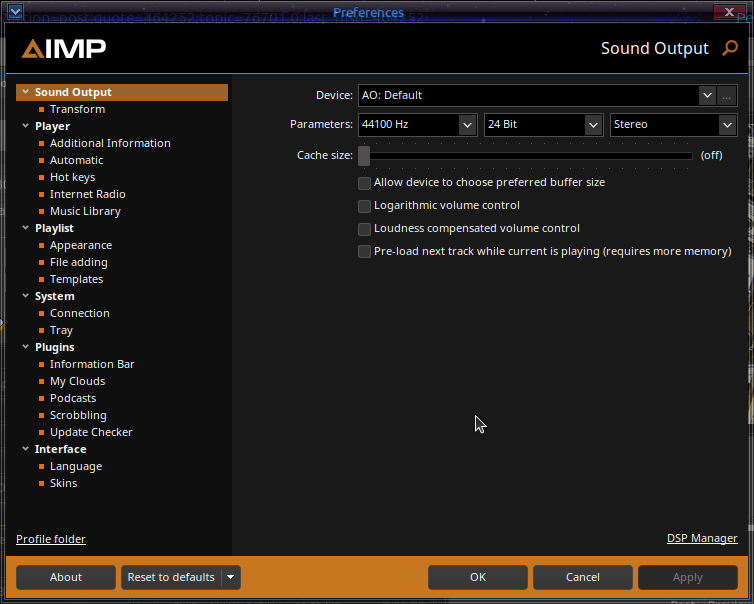Open the Skins settings page
The image size is (754, 604).
click(x=63, y=483)
